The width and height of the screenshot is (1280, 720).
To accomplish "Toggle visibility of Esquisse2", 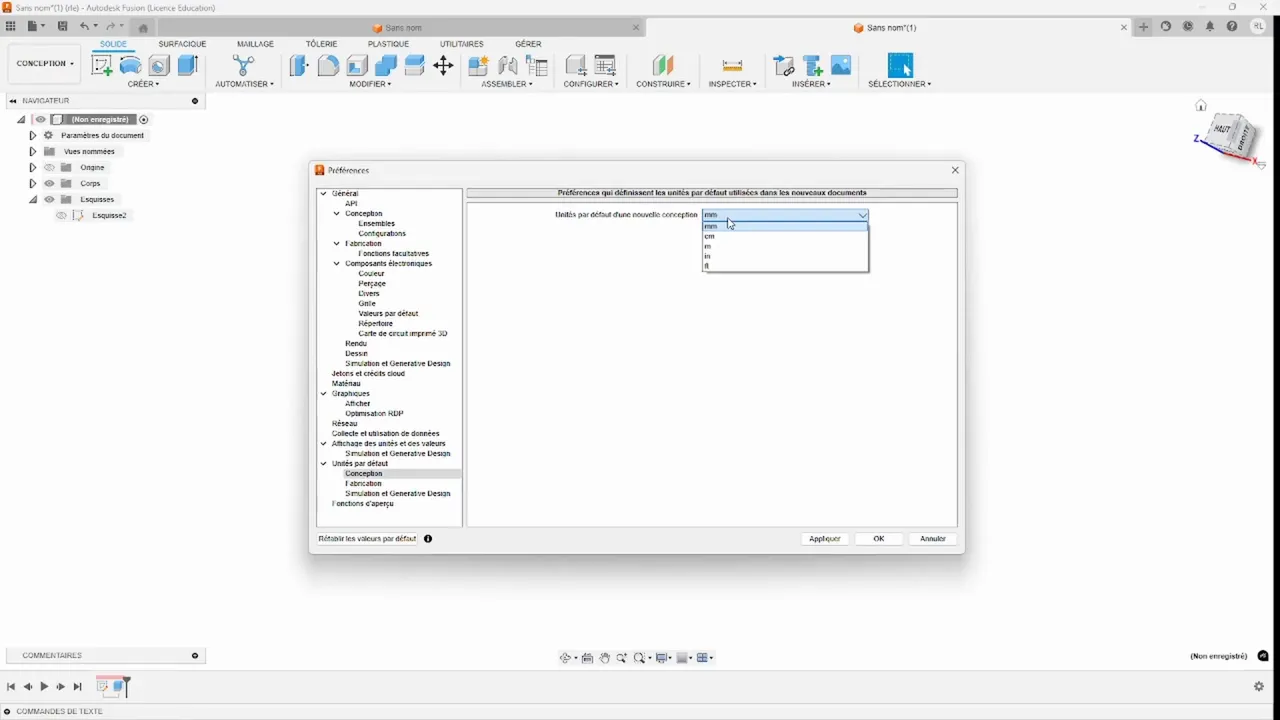I will [61, 216].
